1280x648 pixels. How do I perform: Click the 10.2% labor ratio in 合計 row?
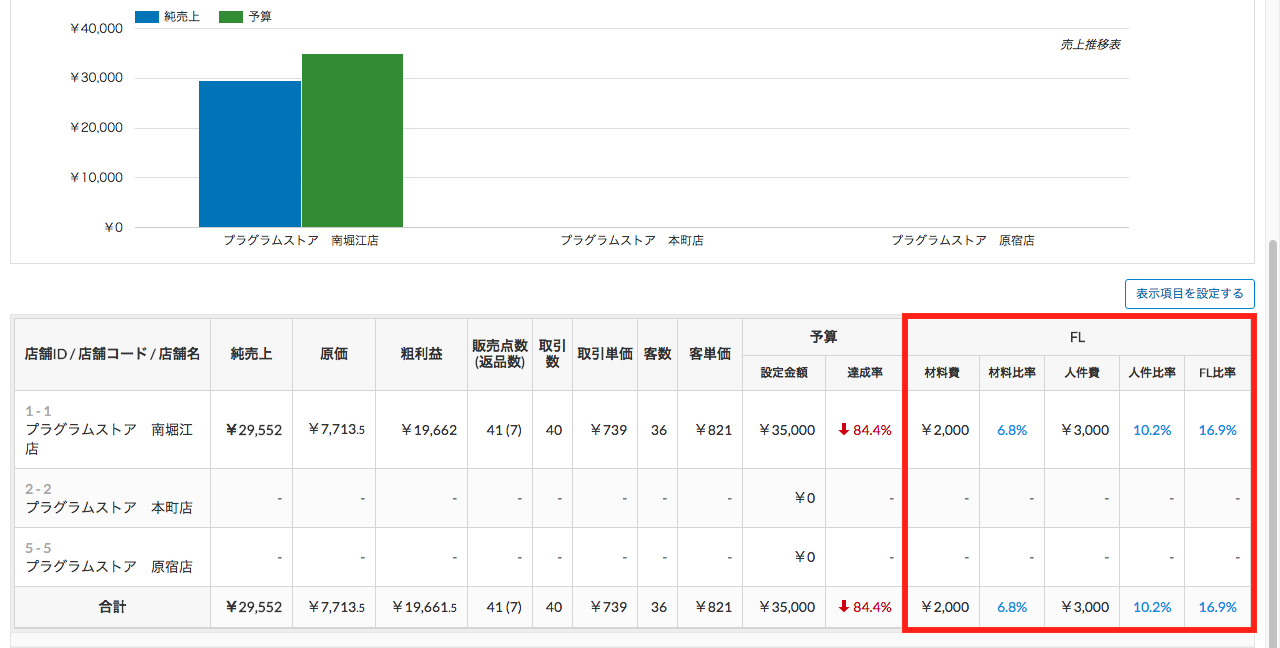tap(1152, 607)
